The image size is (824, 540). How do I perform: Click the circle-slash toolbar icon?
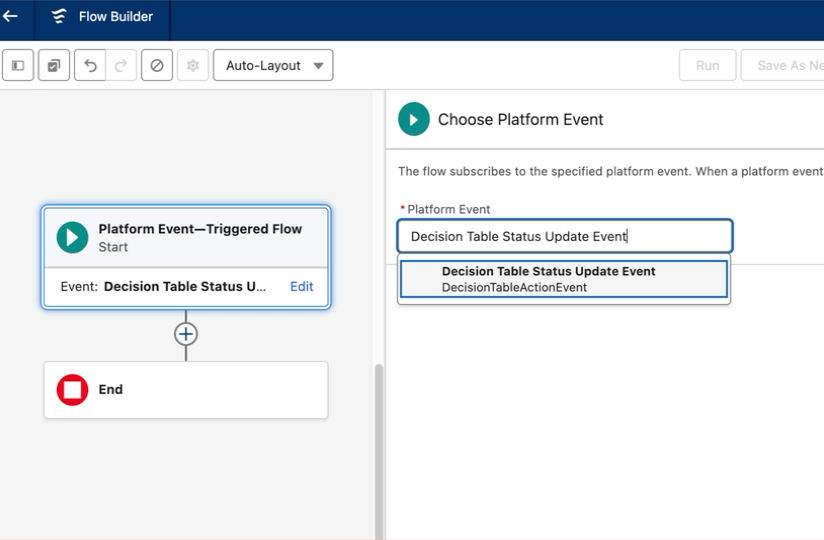point(157,65)
